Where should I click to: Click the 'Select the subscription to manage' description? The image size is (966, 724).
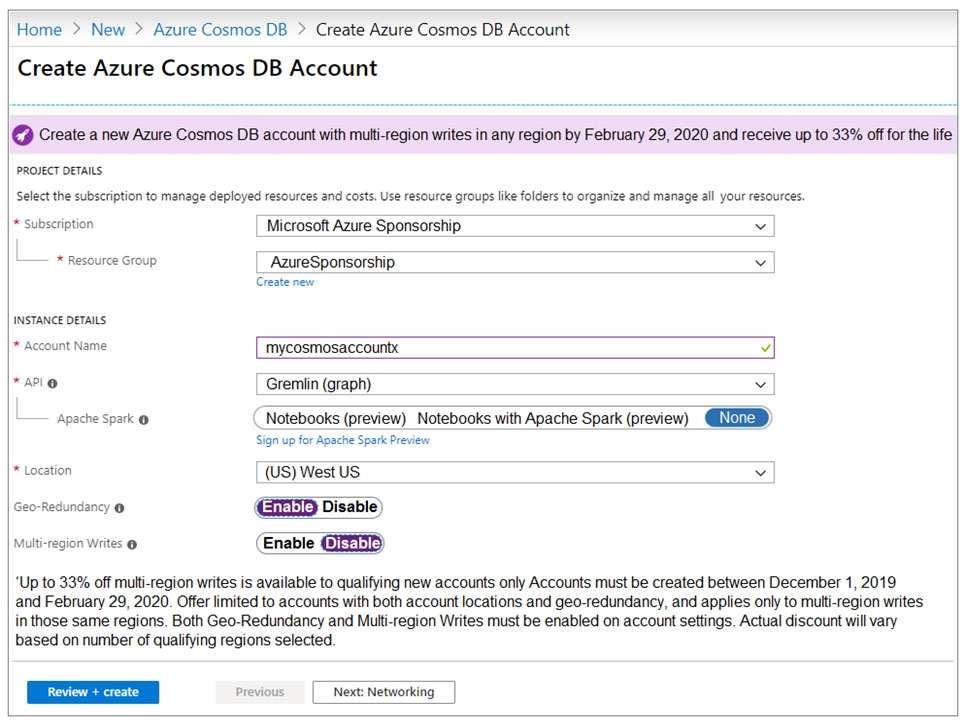[410, 197]
